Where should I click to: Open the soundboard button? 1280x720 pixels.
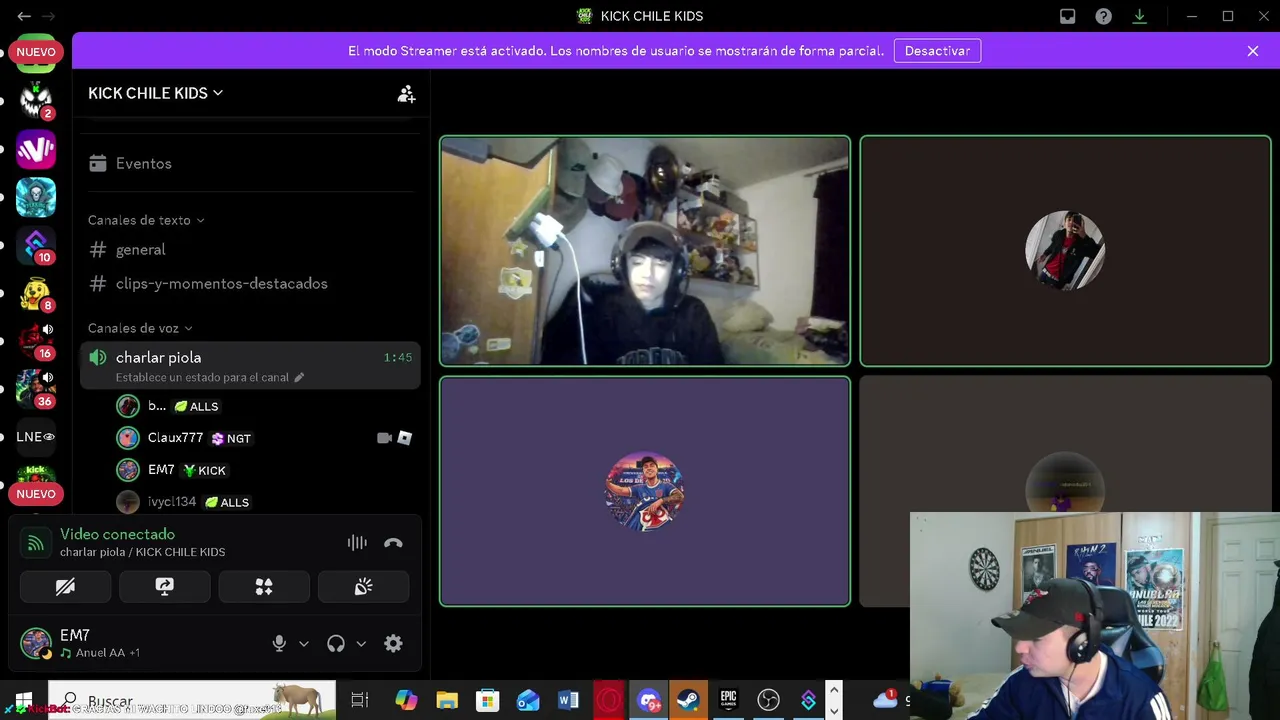(363, 587)
